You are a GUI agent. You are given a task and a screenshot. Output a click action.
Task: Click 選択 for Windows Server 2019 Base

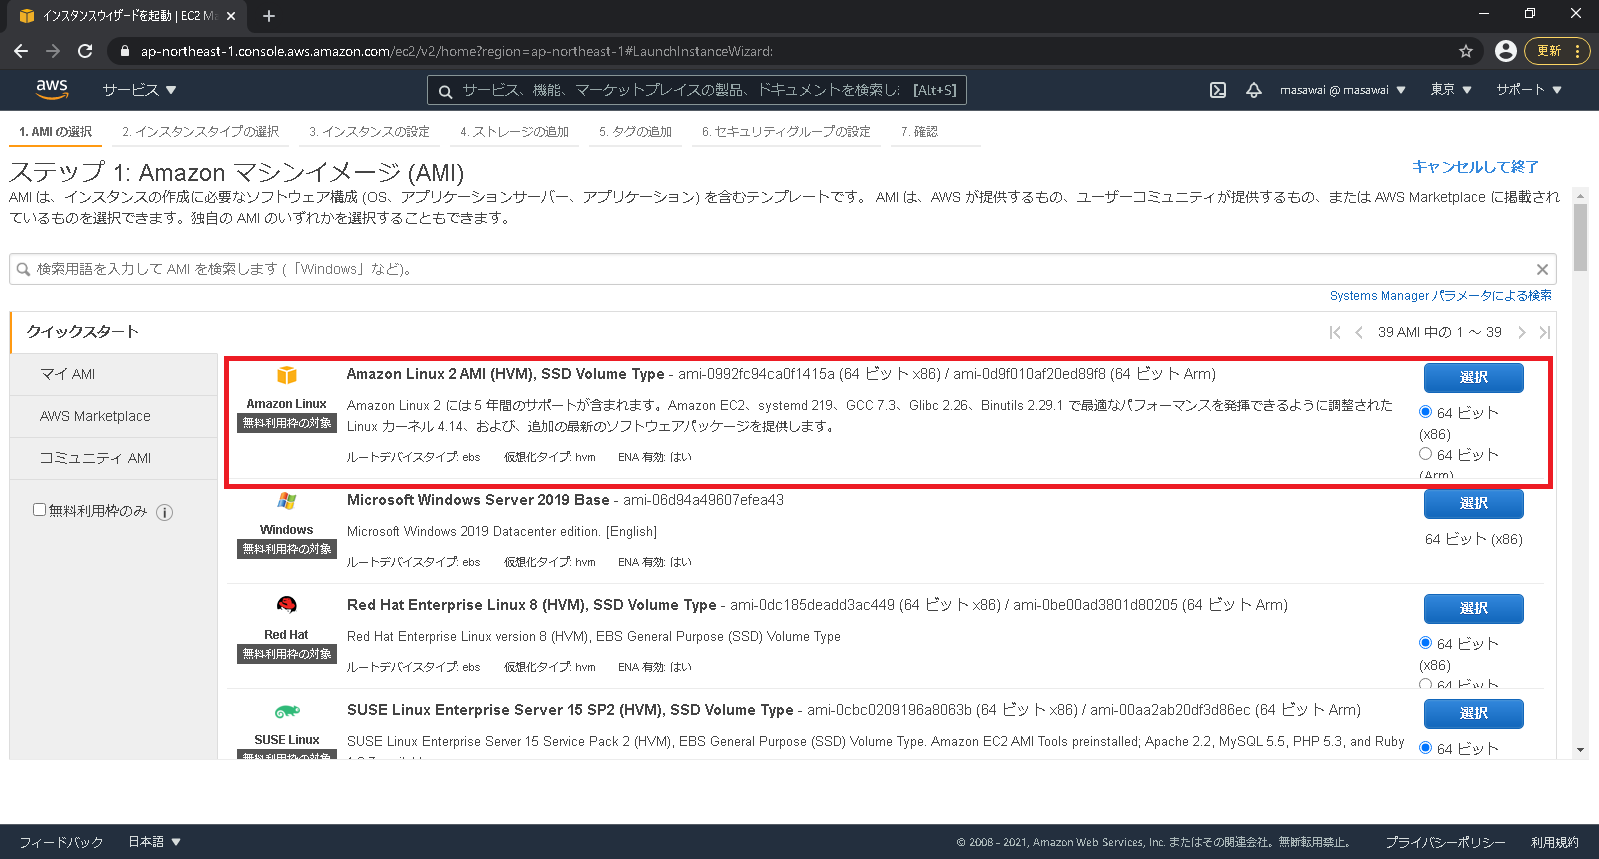tap(1473, 503)
